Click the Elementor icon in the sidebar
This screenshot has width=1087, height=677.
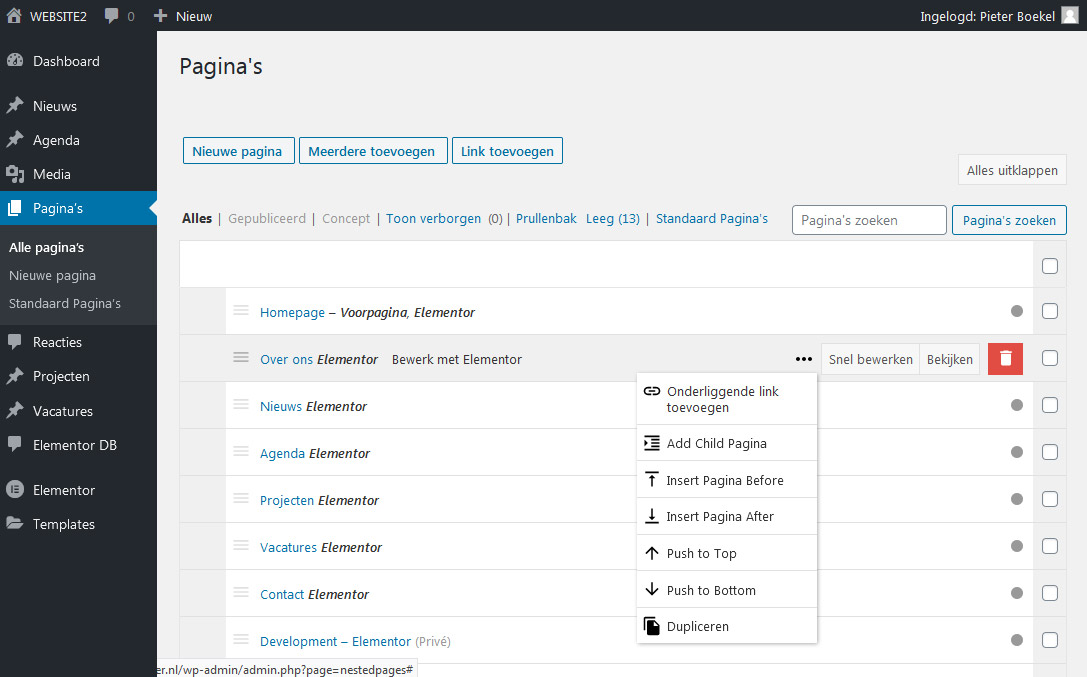click(x=15, y=490)
